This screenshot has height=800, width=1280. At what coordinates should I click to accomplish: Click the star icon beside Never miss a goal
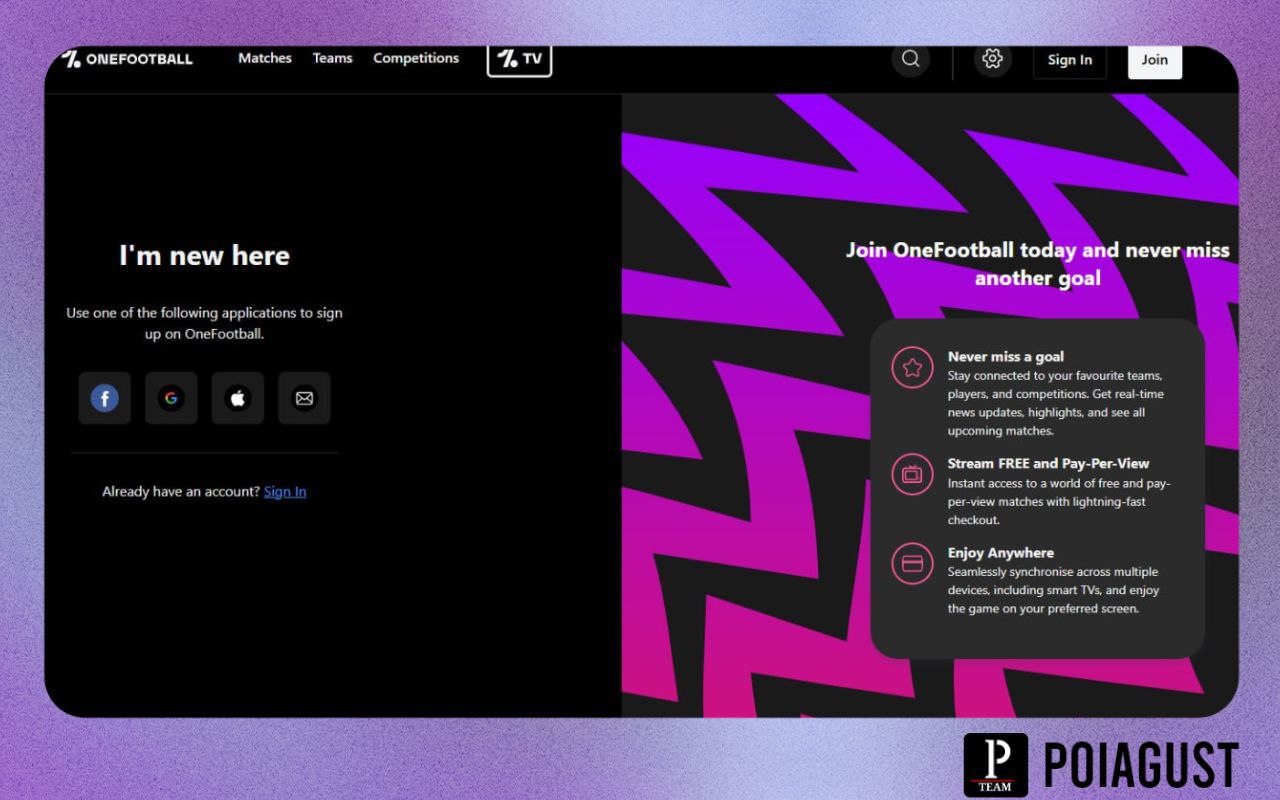click(912, 367)
